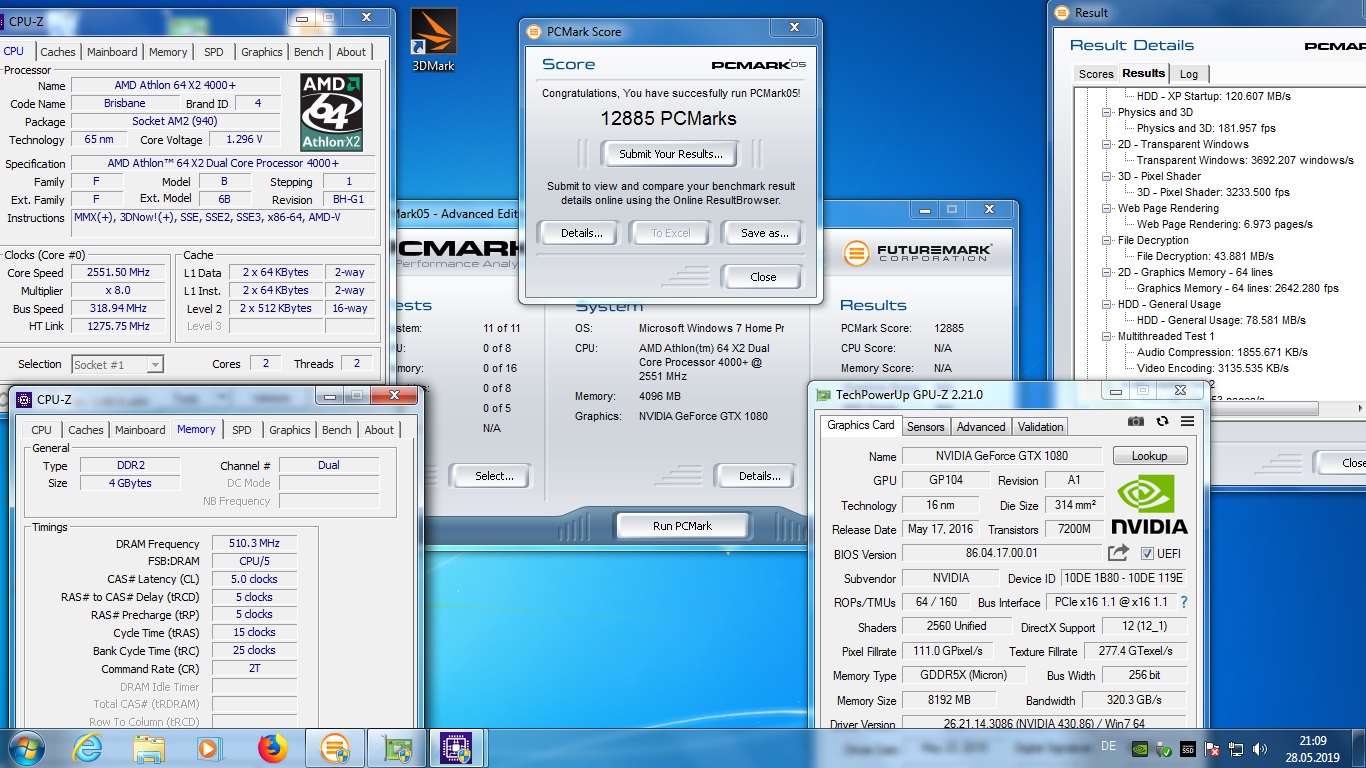Take a GPU-Z screenshot with camera icon
Screen dimensions: 1366x768
click(x=1135, y=422)
